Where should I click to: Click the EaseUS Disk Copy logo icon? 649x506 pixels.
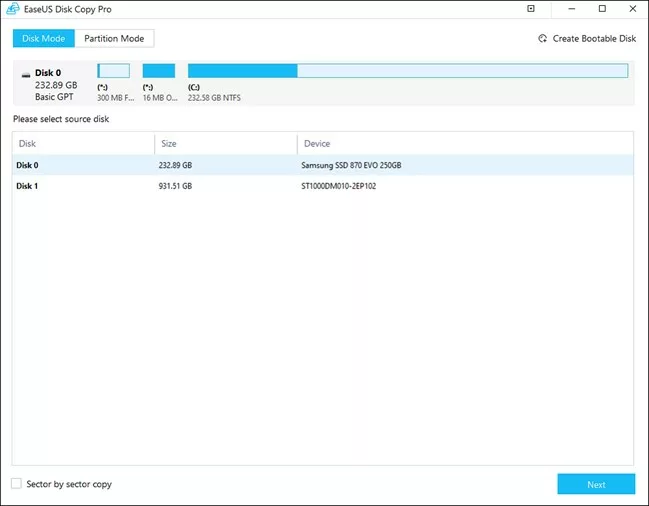tap(12, 9)
